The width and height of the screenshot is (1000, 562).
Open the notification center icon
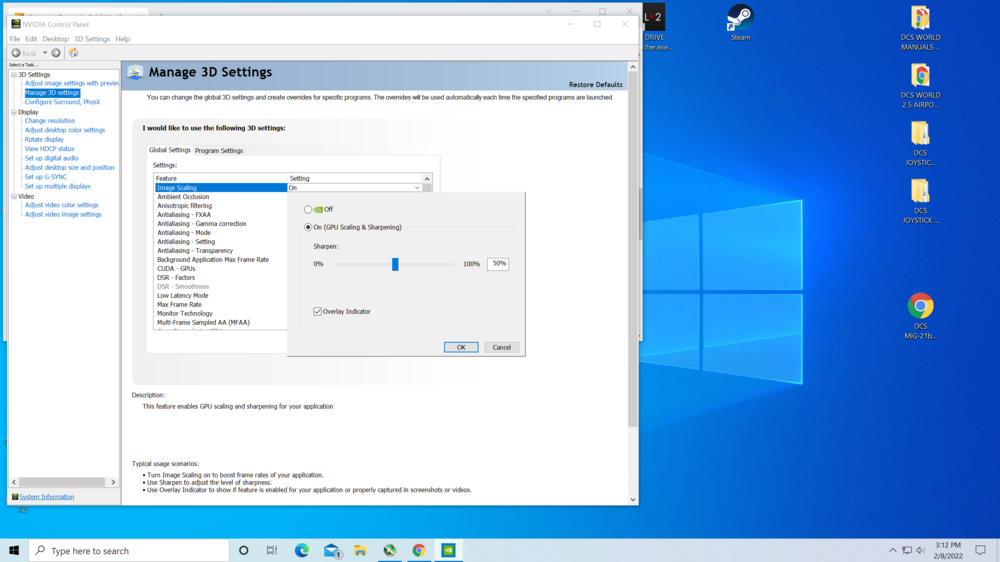tap(980, 551)
